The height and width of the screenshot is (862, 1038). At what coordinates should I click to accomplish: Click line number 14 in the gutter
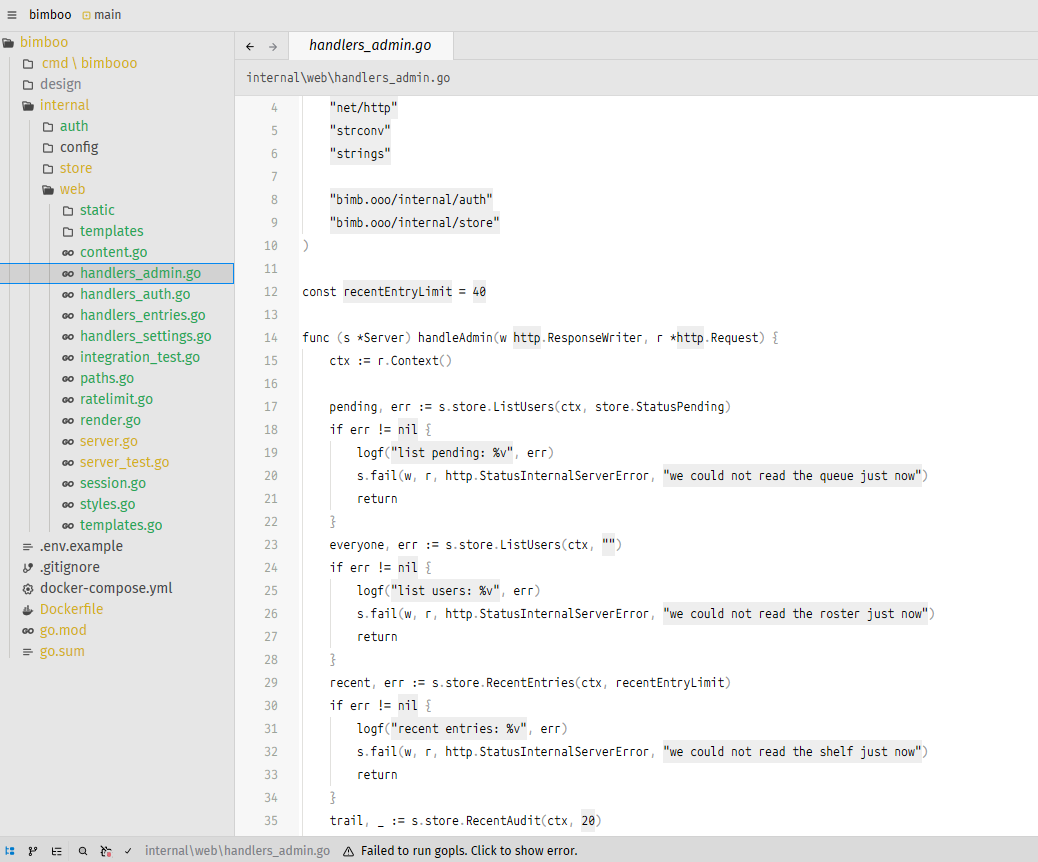(271, 338)
